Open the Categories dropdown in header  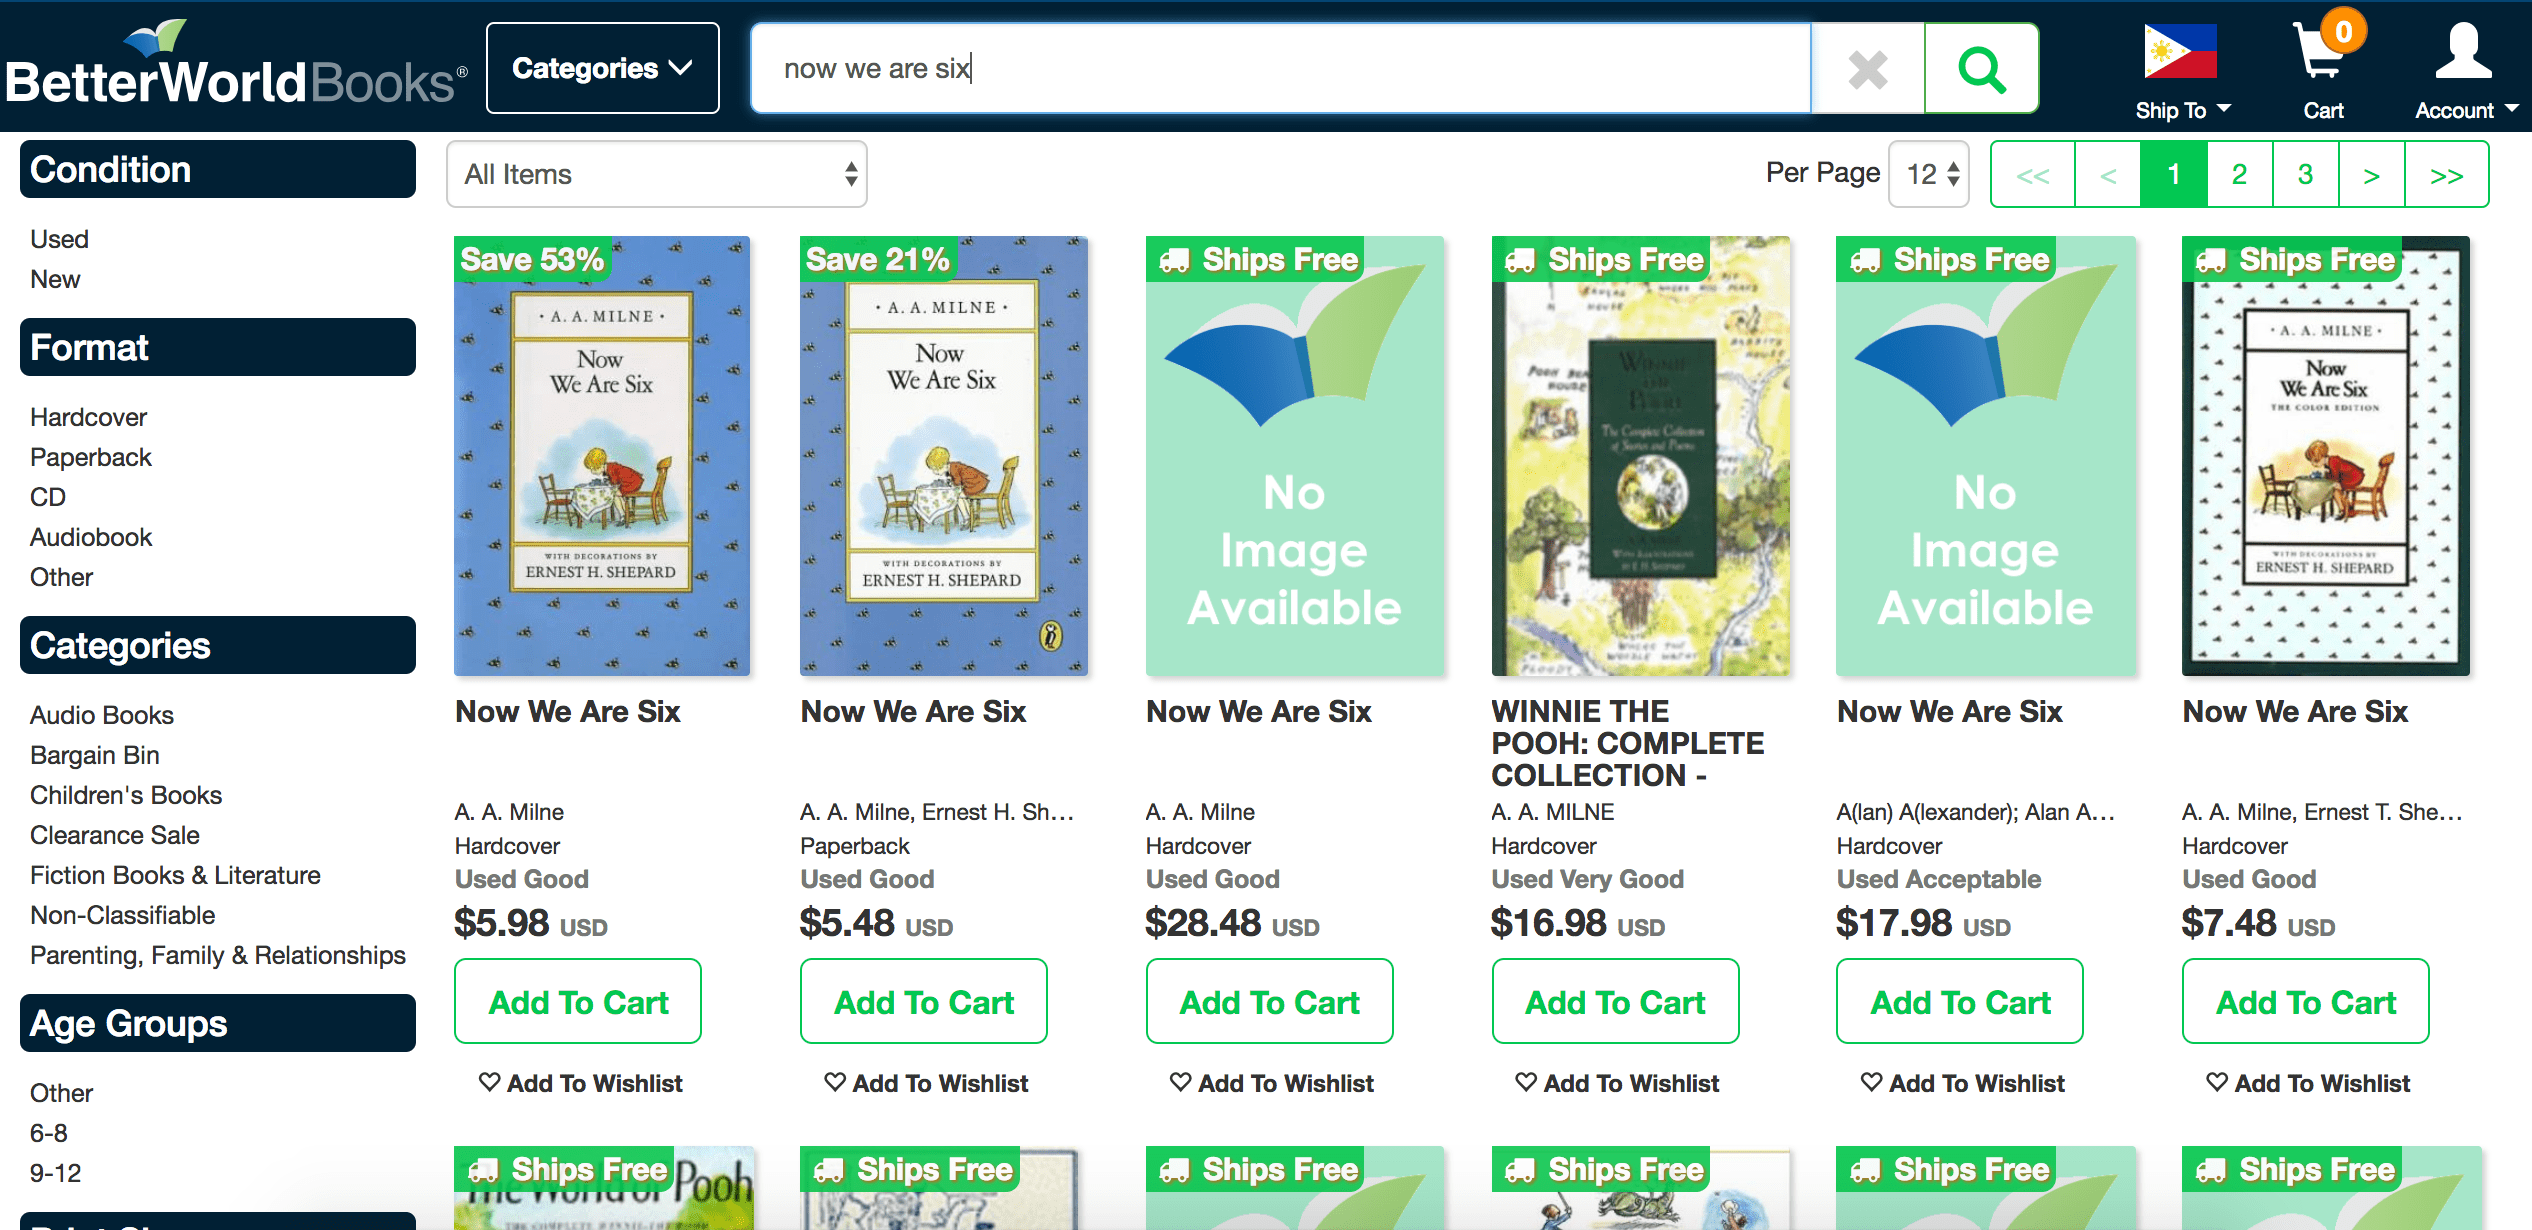pyautogui.click(x=602, y=68)
